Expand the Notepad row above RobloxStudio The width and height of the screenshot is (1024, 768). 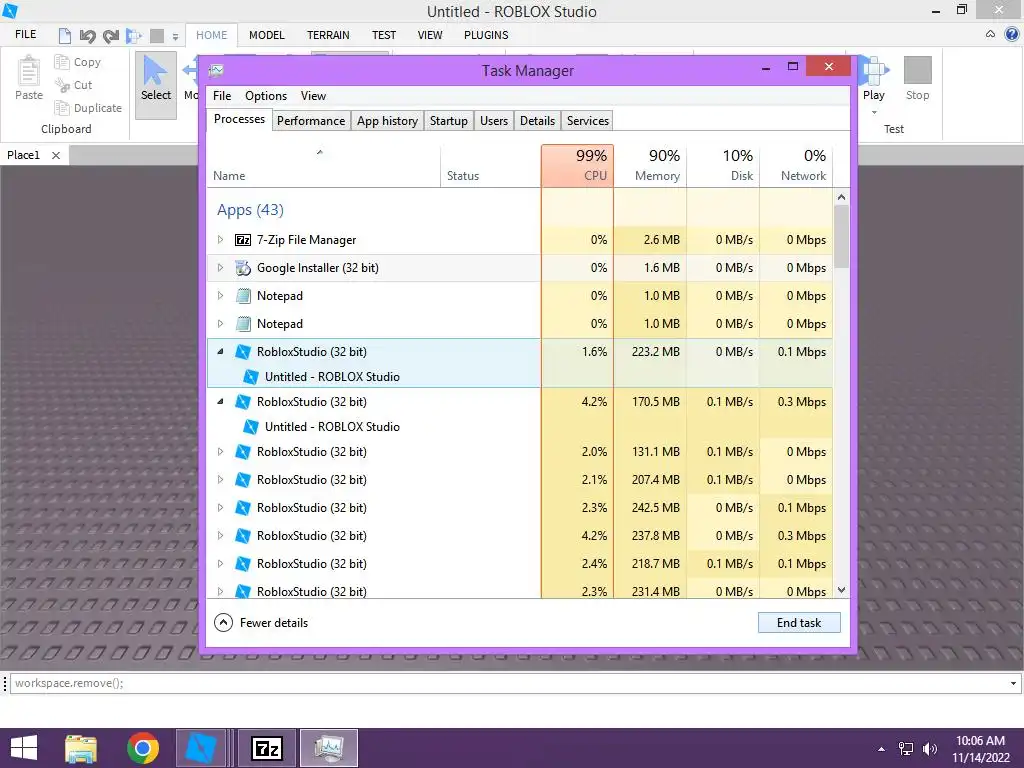coord(220,324)
